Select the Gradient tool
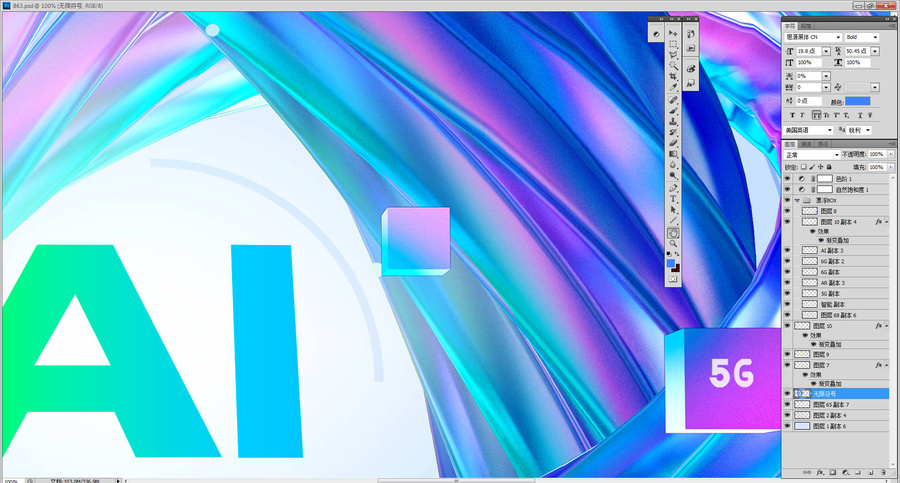 coord(673,154)
